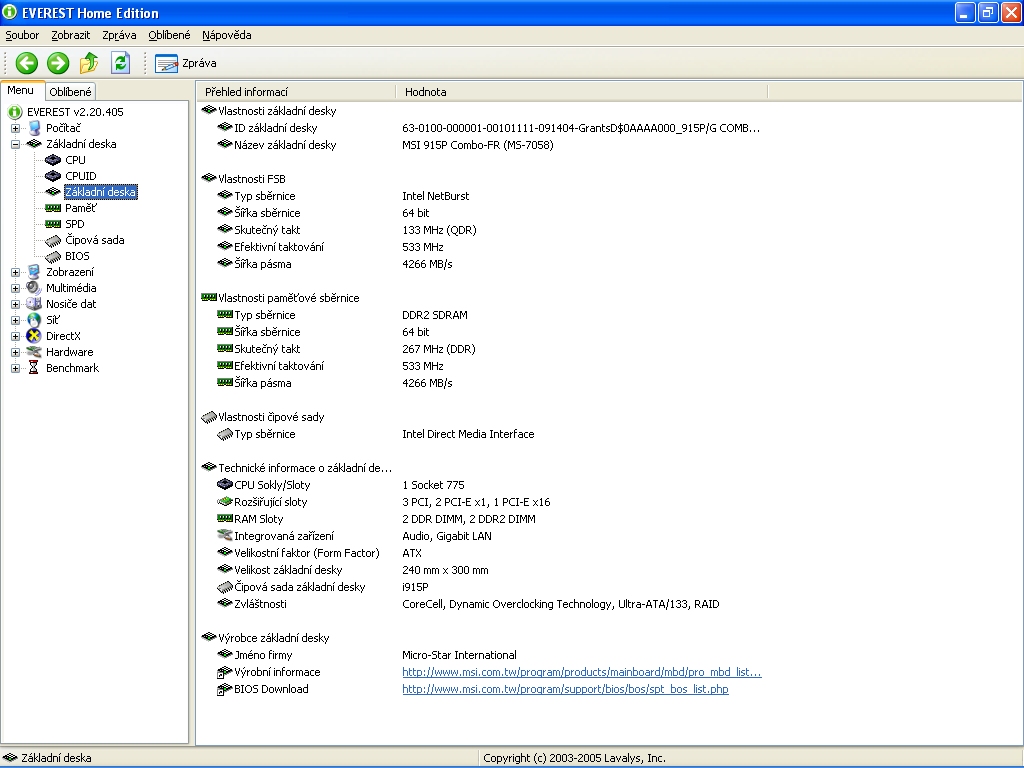Open the BIOS Download link
The width and height of the screenshot is (1024, 768).
[x=565, y=689]
